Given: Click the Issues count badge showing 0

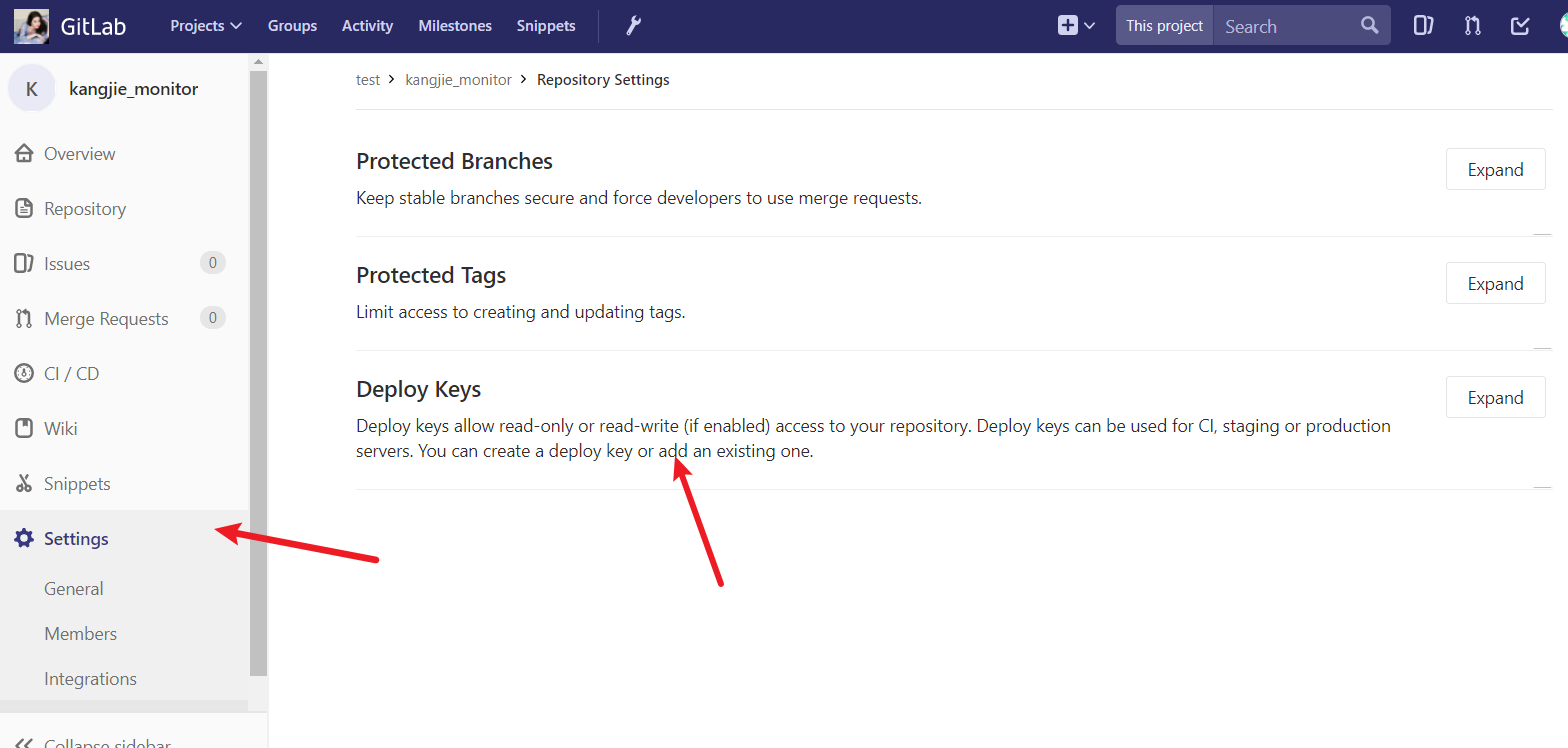Looking at the screenshot, I should [212, 263].
